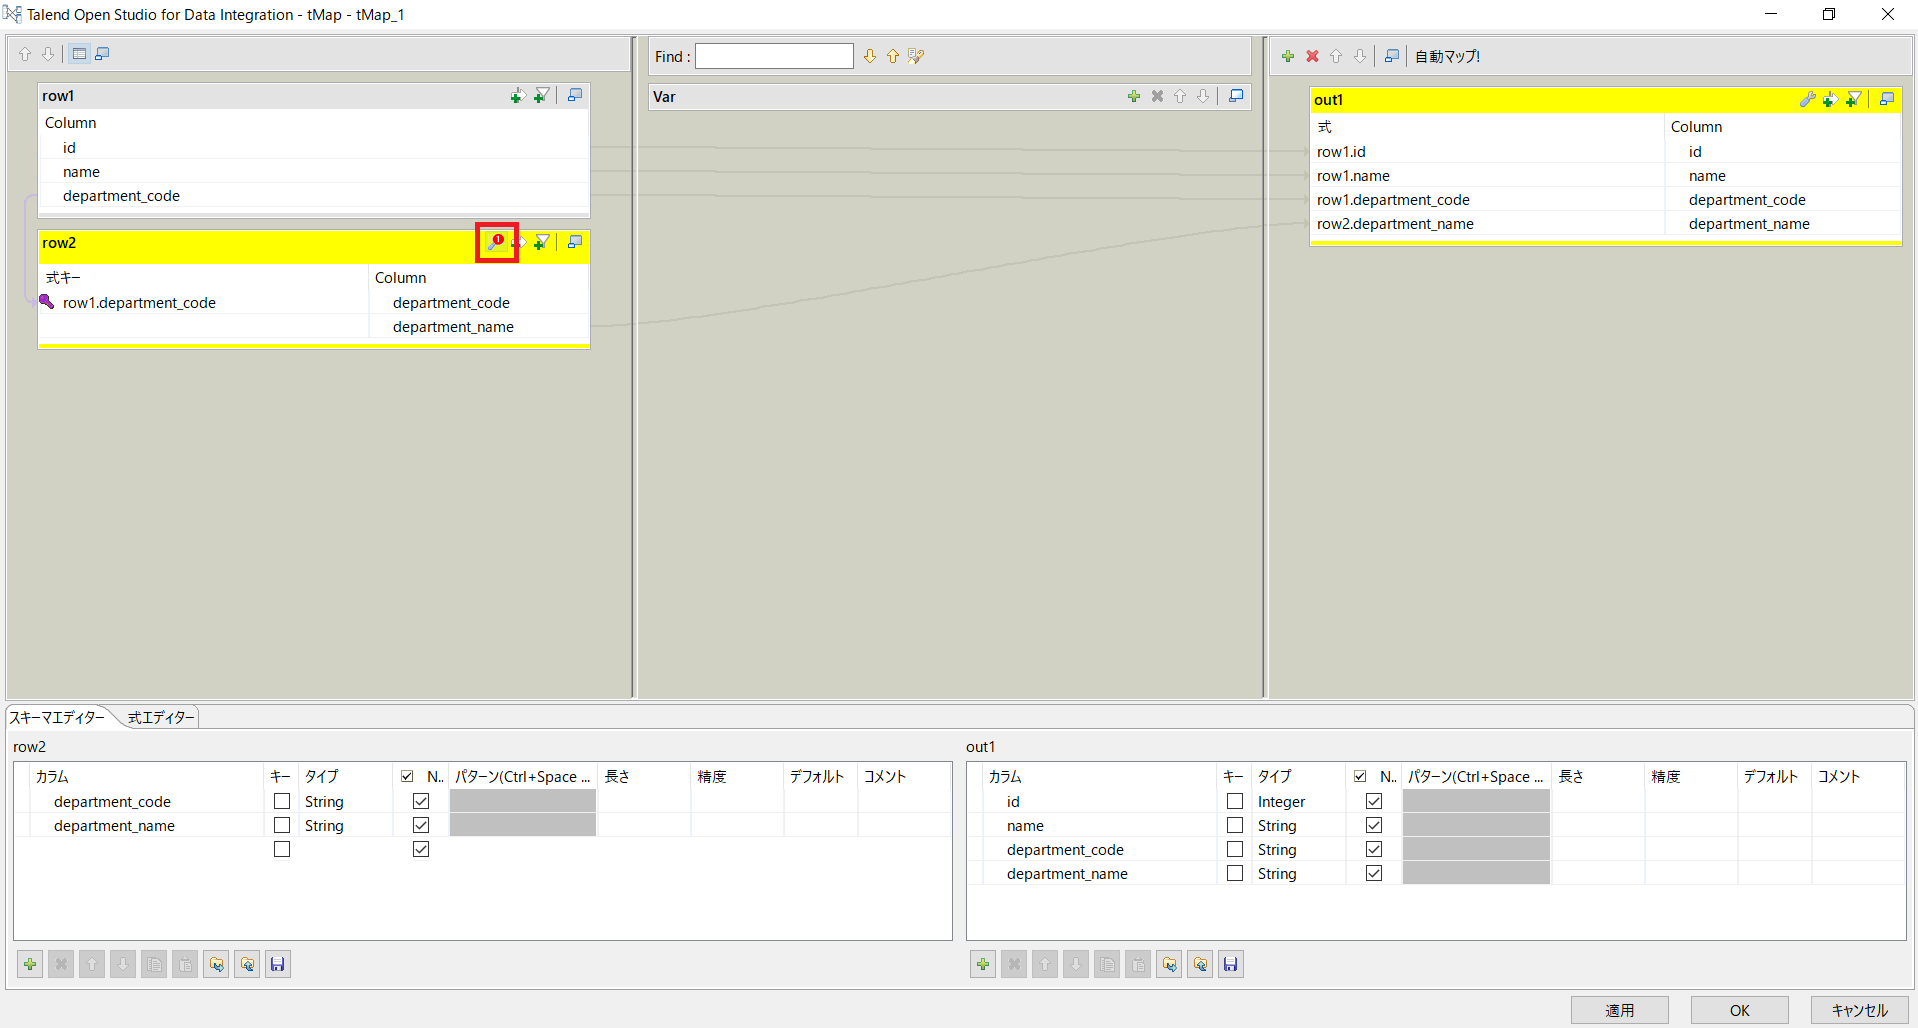
Task: Focus the Find text field
Action: (x=774, y=56)
